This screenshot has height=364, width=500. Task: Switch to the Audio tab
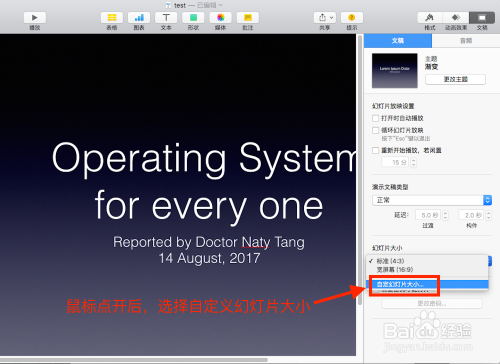tap(466, 41)
